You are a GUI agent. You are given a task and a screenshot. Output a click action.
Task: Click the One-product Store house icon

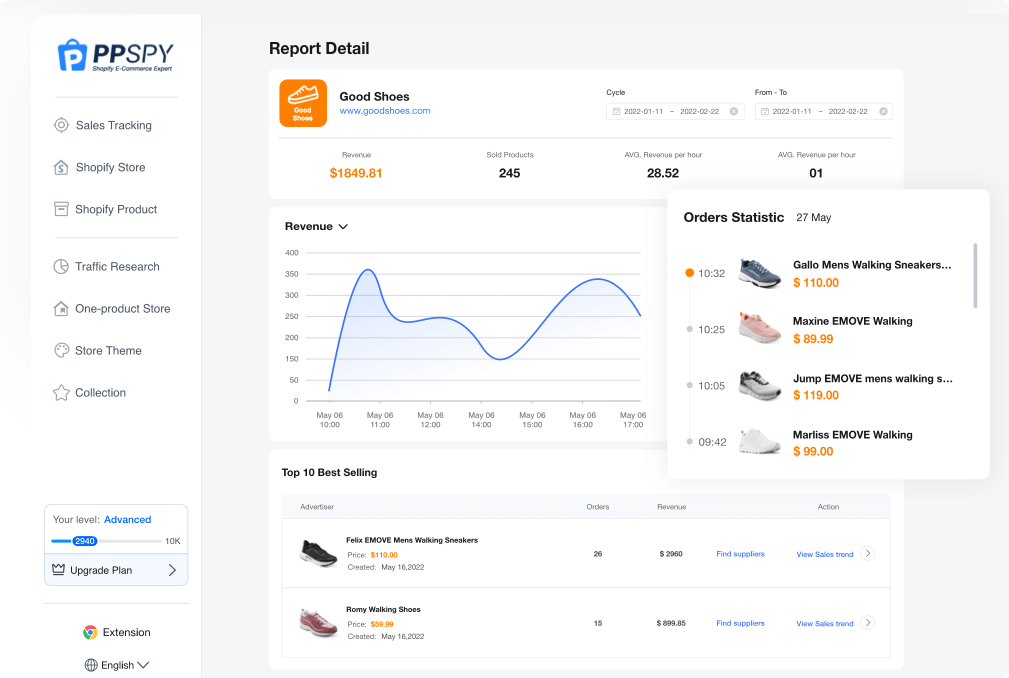pyautogui.click(x=61, y=309)
